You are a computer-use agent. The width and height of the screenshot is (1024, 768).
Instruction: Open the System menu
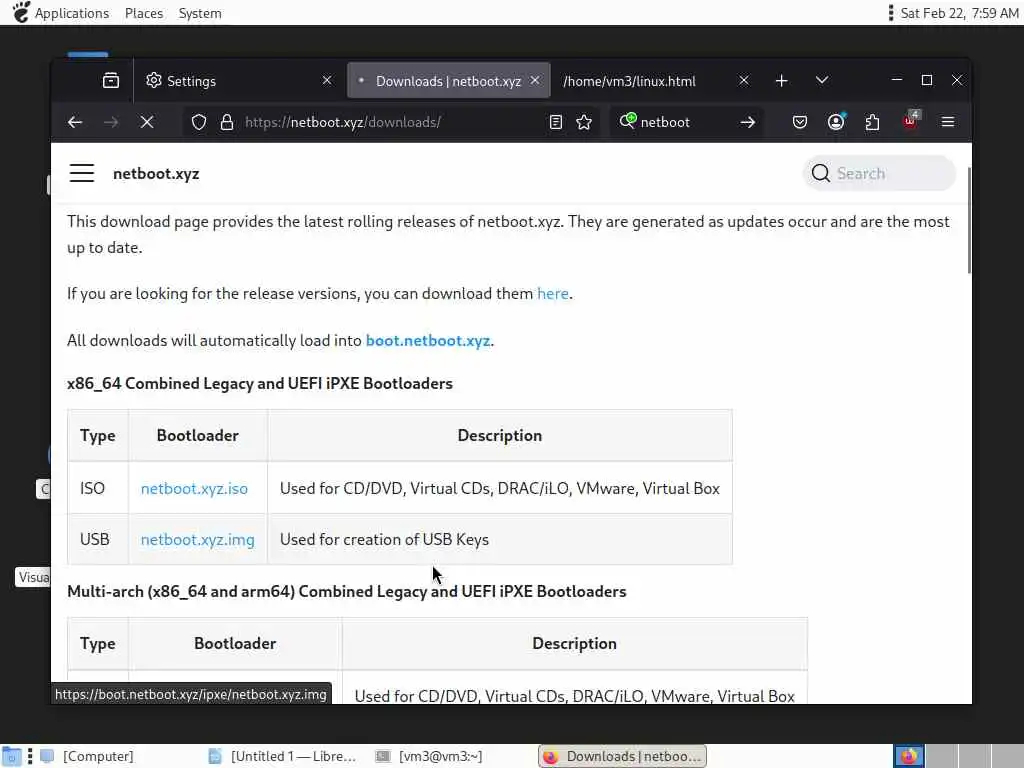point(200,13)
